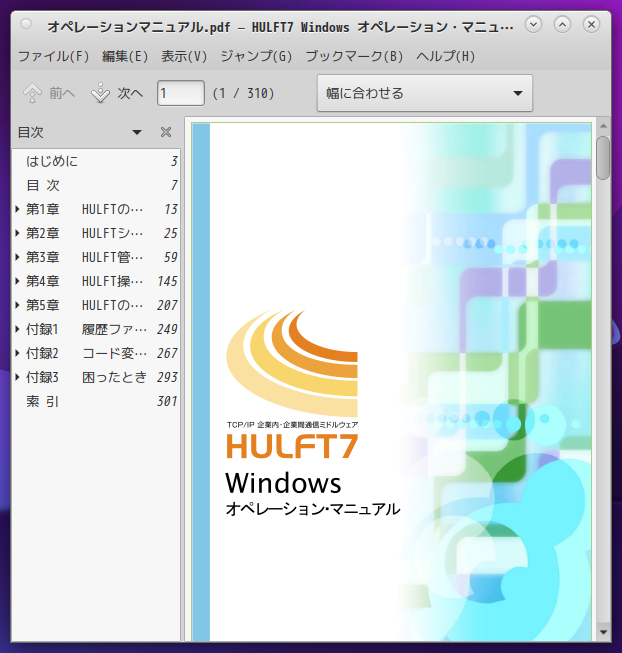
Task: Expand the 第4章 tree entry
Action: (x=17, y=281)
